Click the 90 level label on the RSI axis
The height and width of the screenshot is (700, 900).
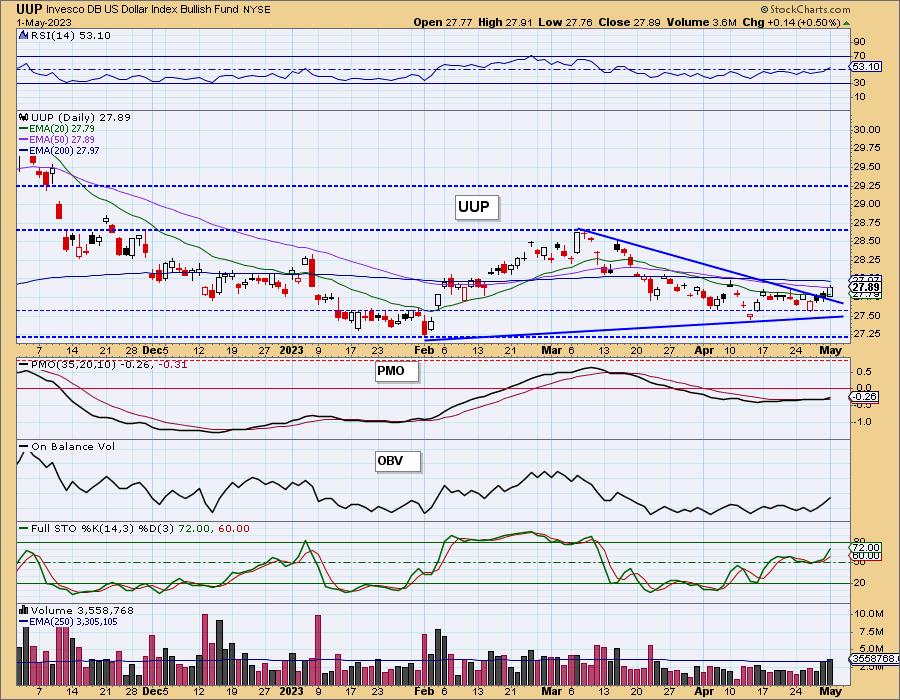[859, 42]
